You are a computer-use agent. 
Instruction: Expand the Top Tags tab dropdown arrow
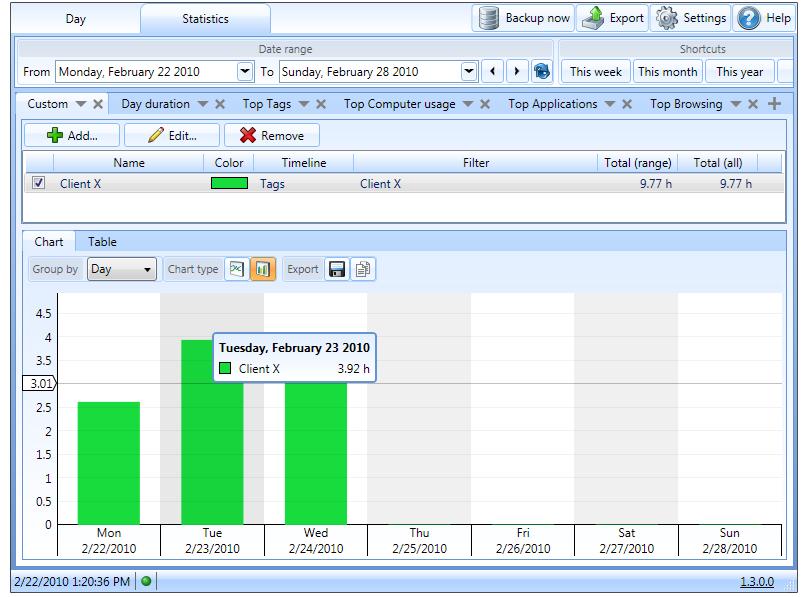pos(304,104)
